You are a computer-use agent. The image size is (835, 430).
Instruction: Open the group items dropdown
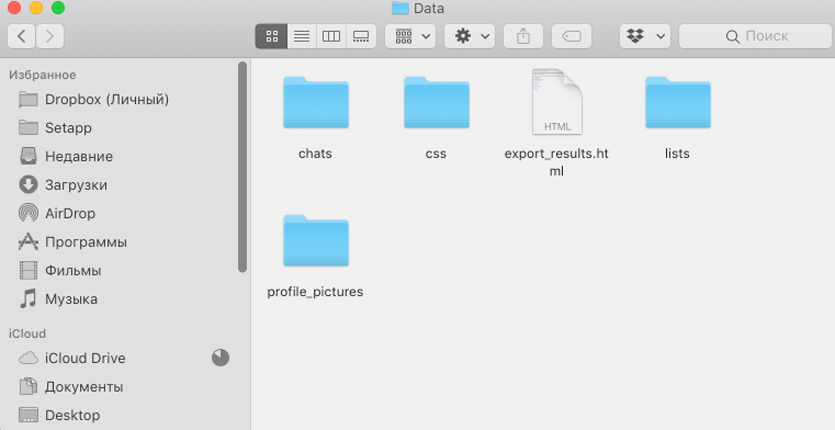[x=411, y=36]
